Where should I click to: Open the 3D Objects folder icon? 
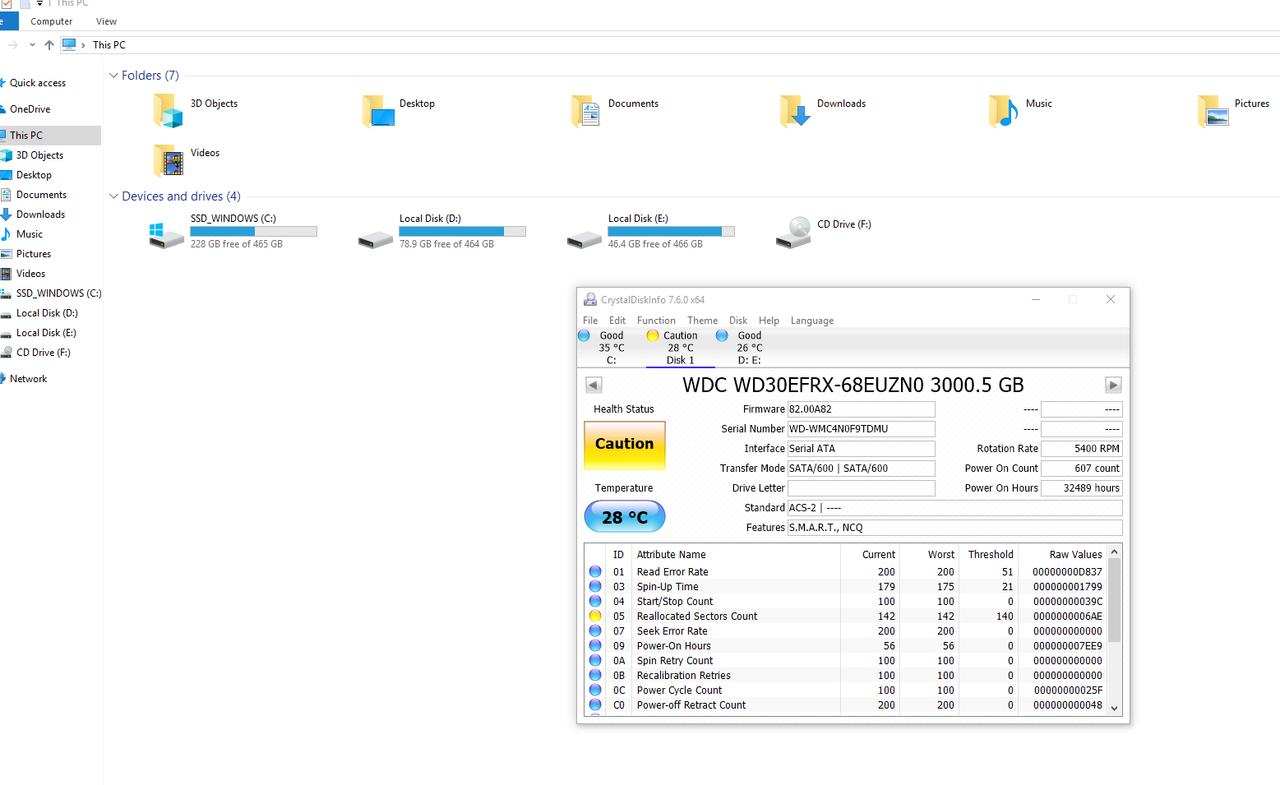point(168,110)
